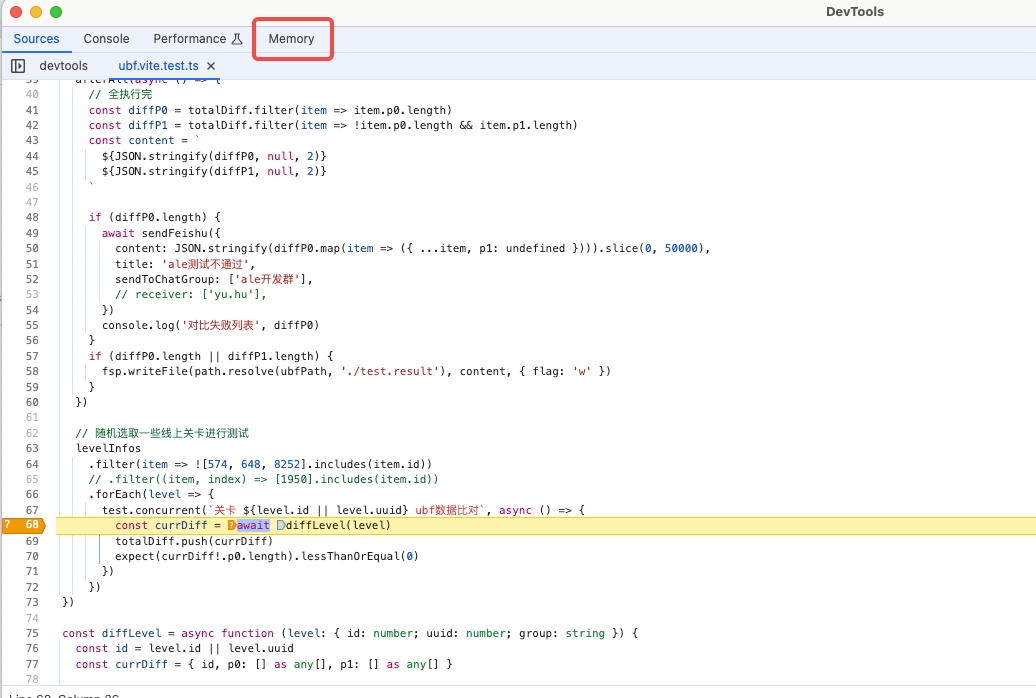This screenshot has height=698, width=1036.
Task: Click the inline breakpoint marker before diffLevel(level)
Action: (x=281, y=525)
